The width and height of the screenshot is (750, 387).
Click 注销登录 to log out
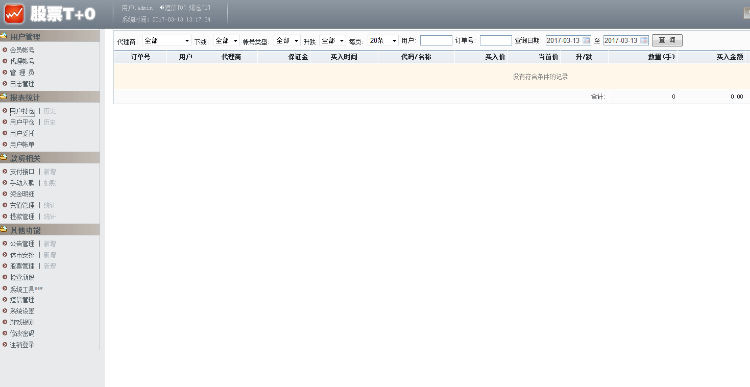pyautogui.click(x=22, y=344)
